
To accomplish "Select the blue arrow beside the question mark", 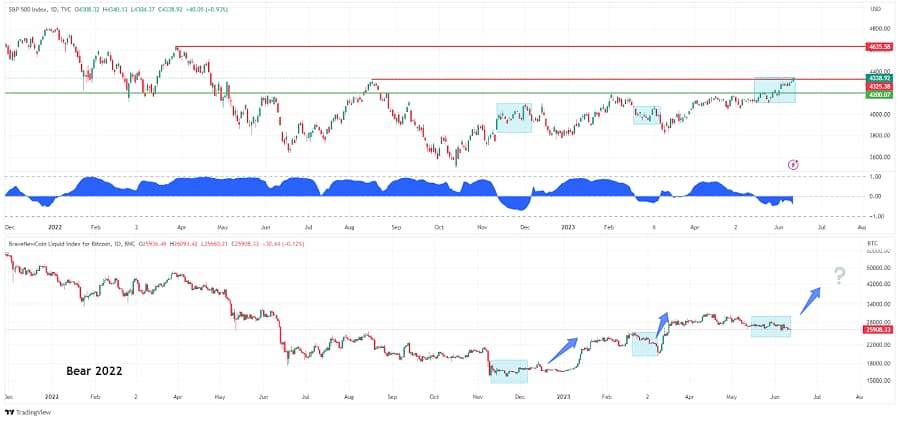I will coord(810,300).
